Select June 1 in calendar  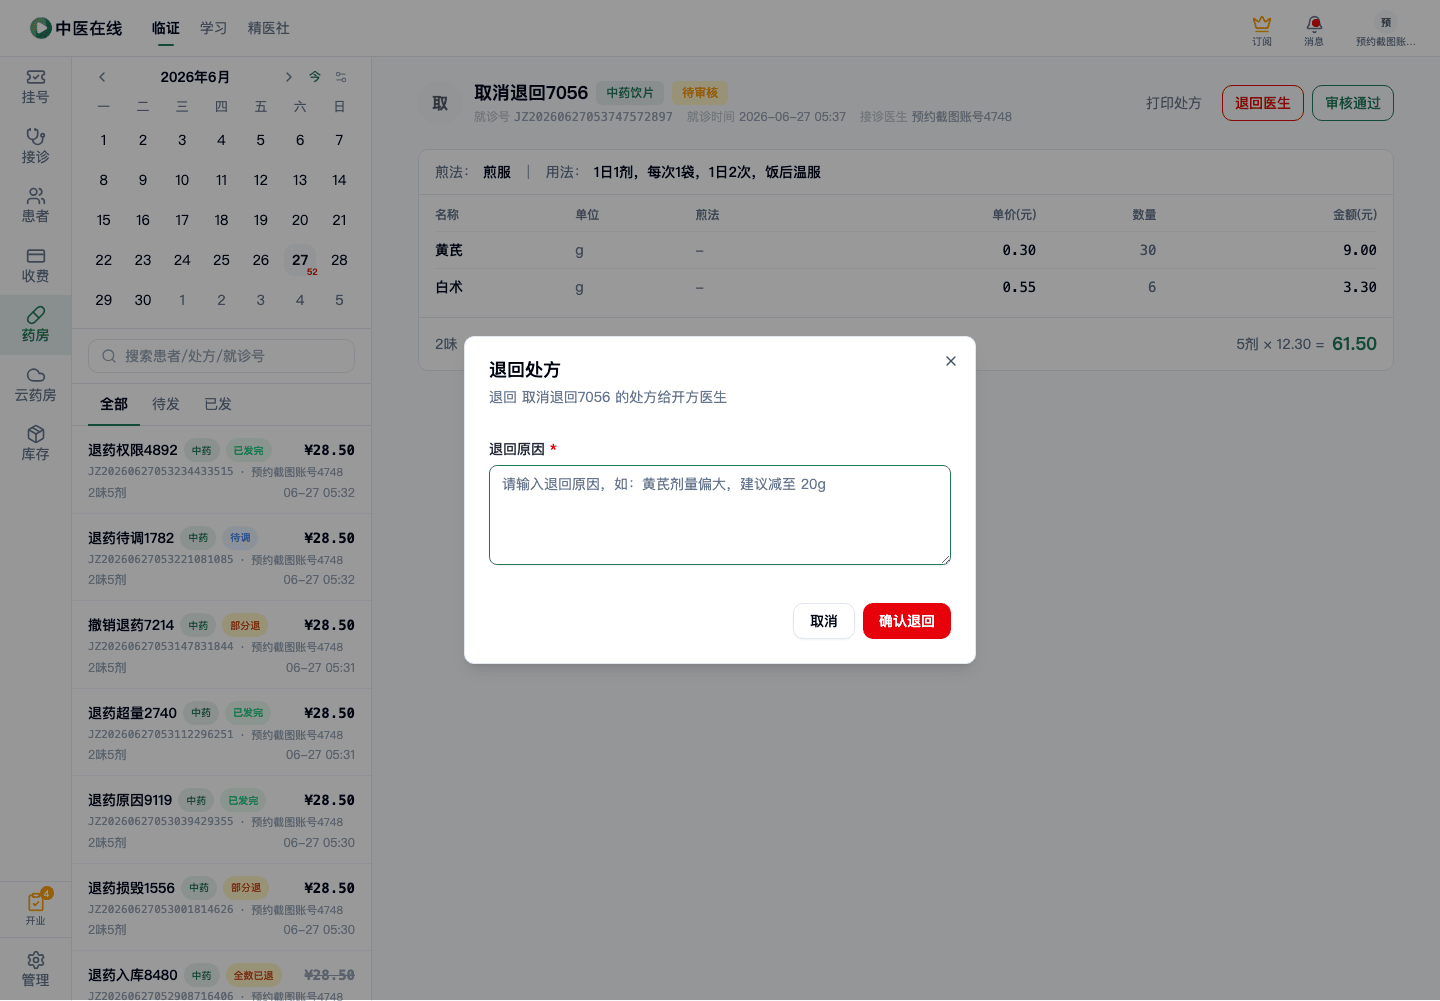(x=104, y=140)
